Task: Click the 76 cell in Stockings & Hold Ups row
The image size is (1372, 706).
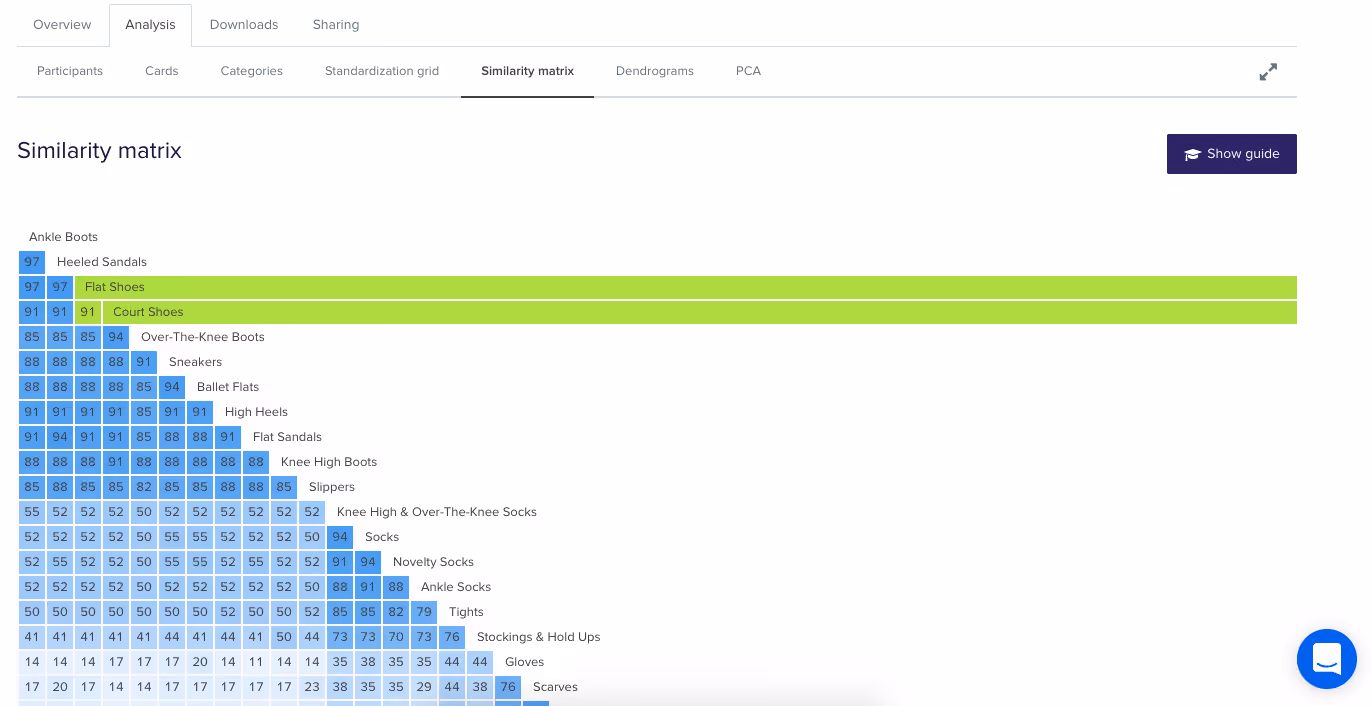Action: pos(452,637)
